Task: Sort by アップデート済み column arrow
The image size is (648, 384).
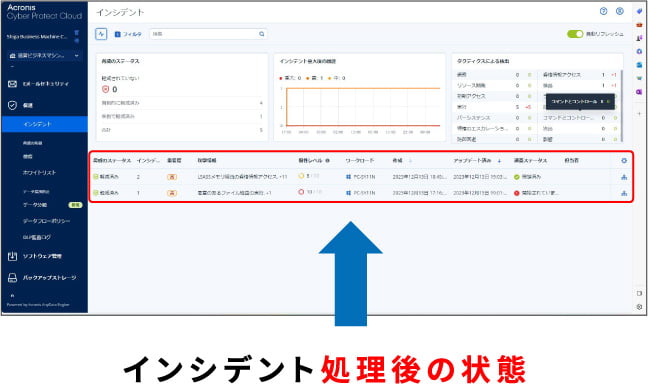Action: tap(499, 160)
